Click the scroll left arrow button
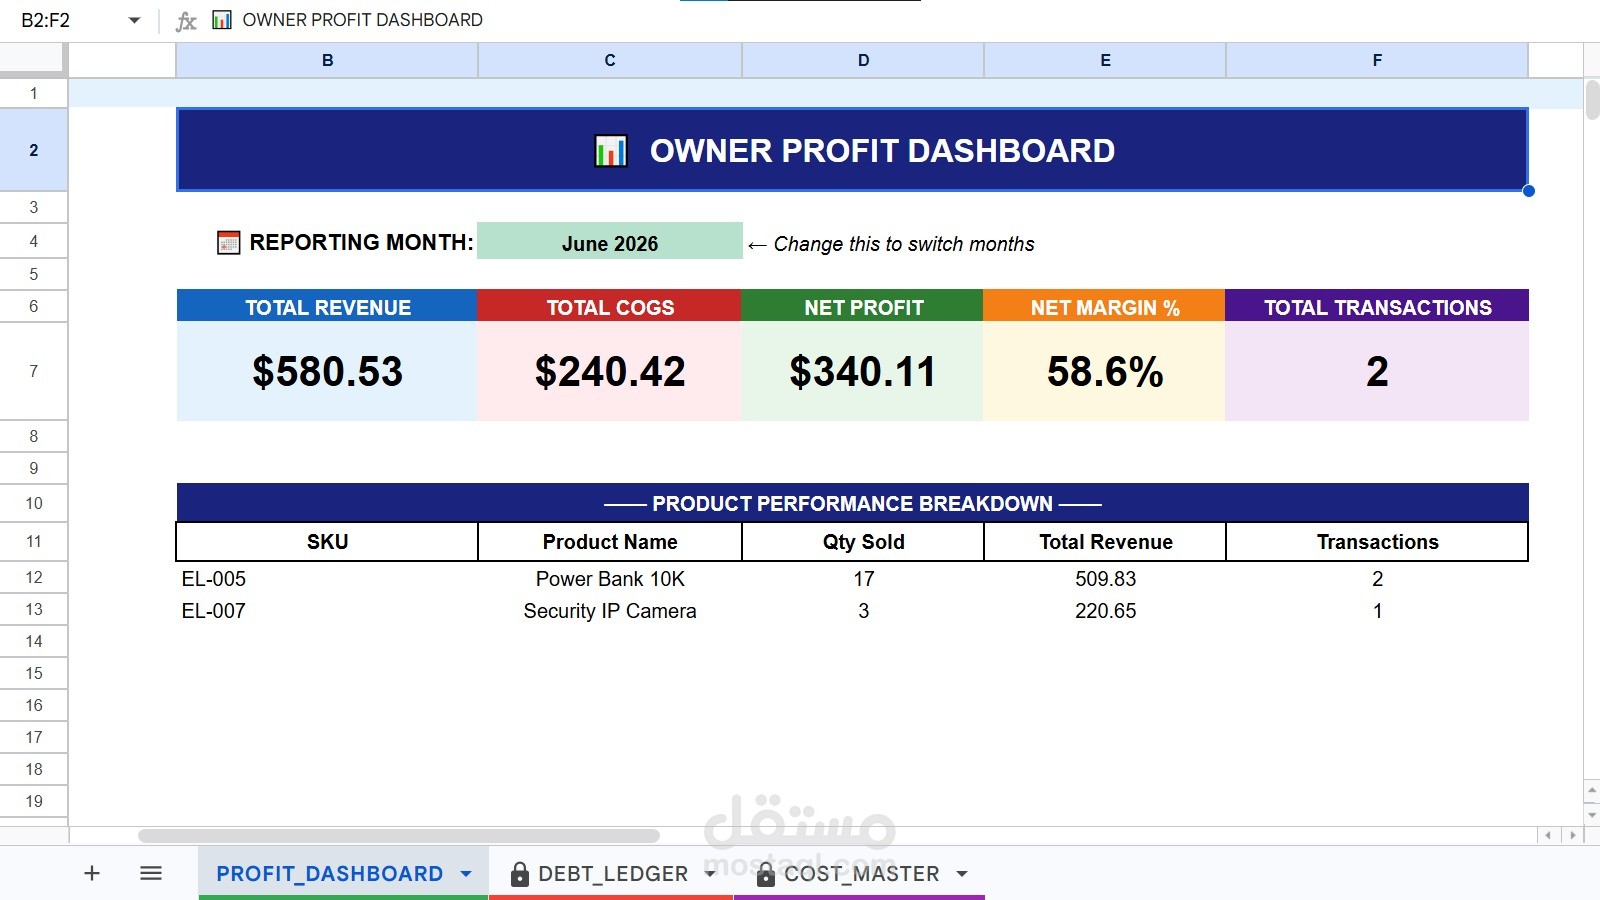The width and height of the screenshot is (1600, 900). (1548, 835)
